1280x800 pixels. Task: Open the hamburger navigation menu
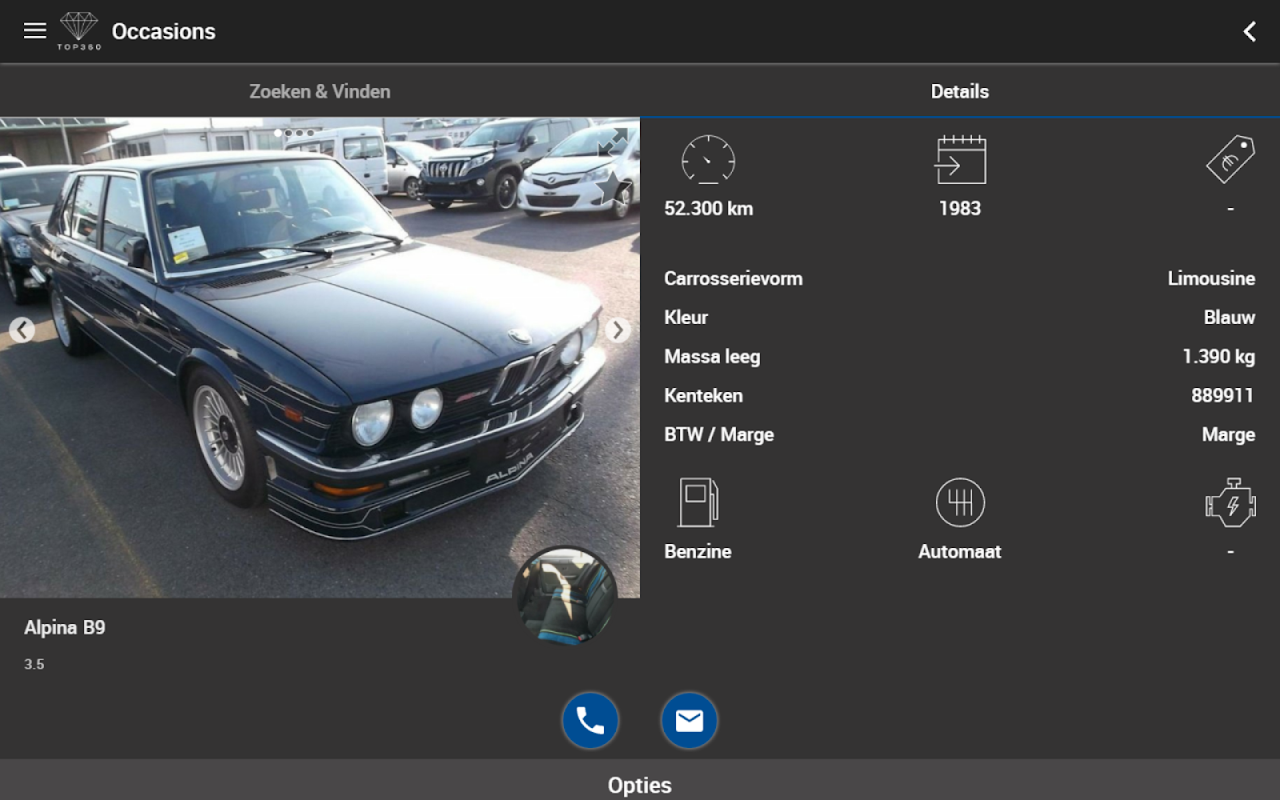point(35,31)
